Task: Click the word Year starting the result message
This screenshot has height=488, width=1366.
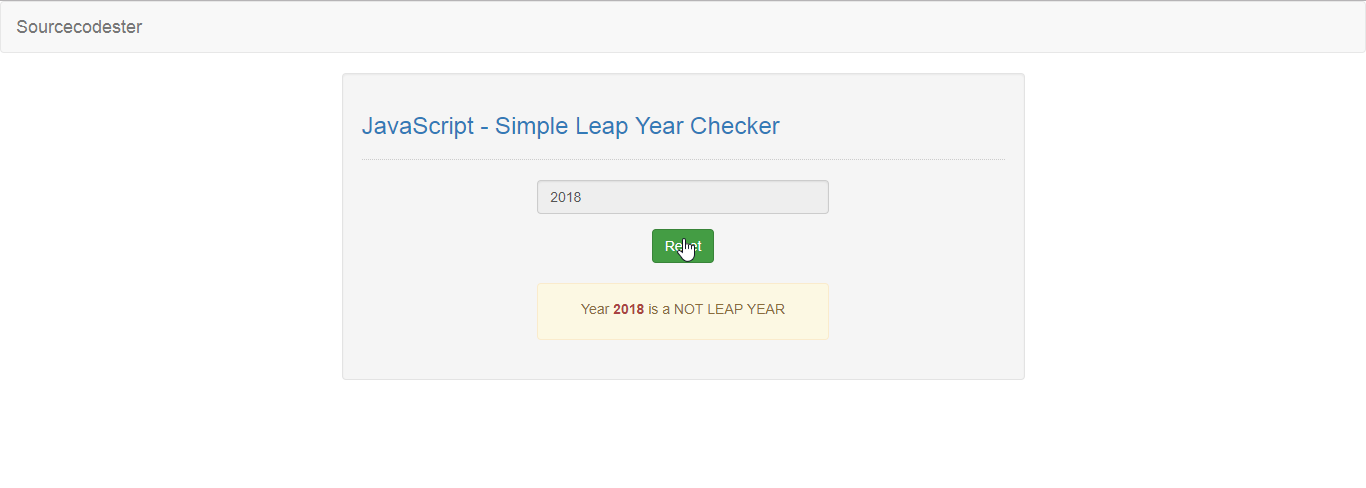Action: coord(595,309)
